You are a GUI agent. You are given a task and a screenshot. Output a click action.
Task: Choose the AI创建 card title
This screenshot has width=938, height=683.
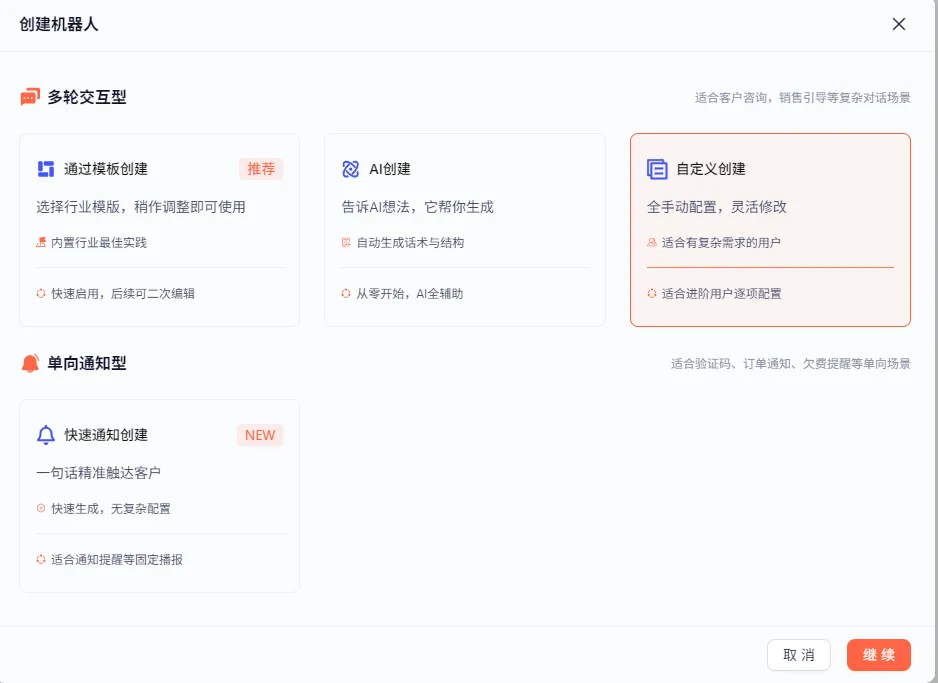pos(390,169)
